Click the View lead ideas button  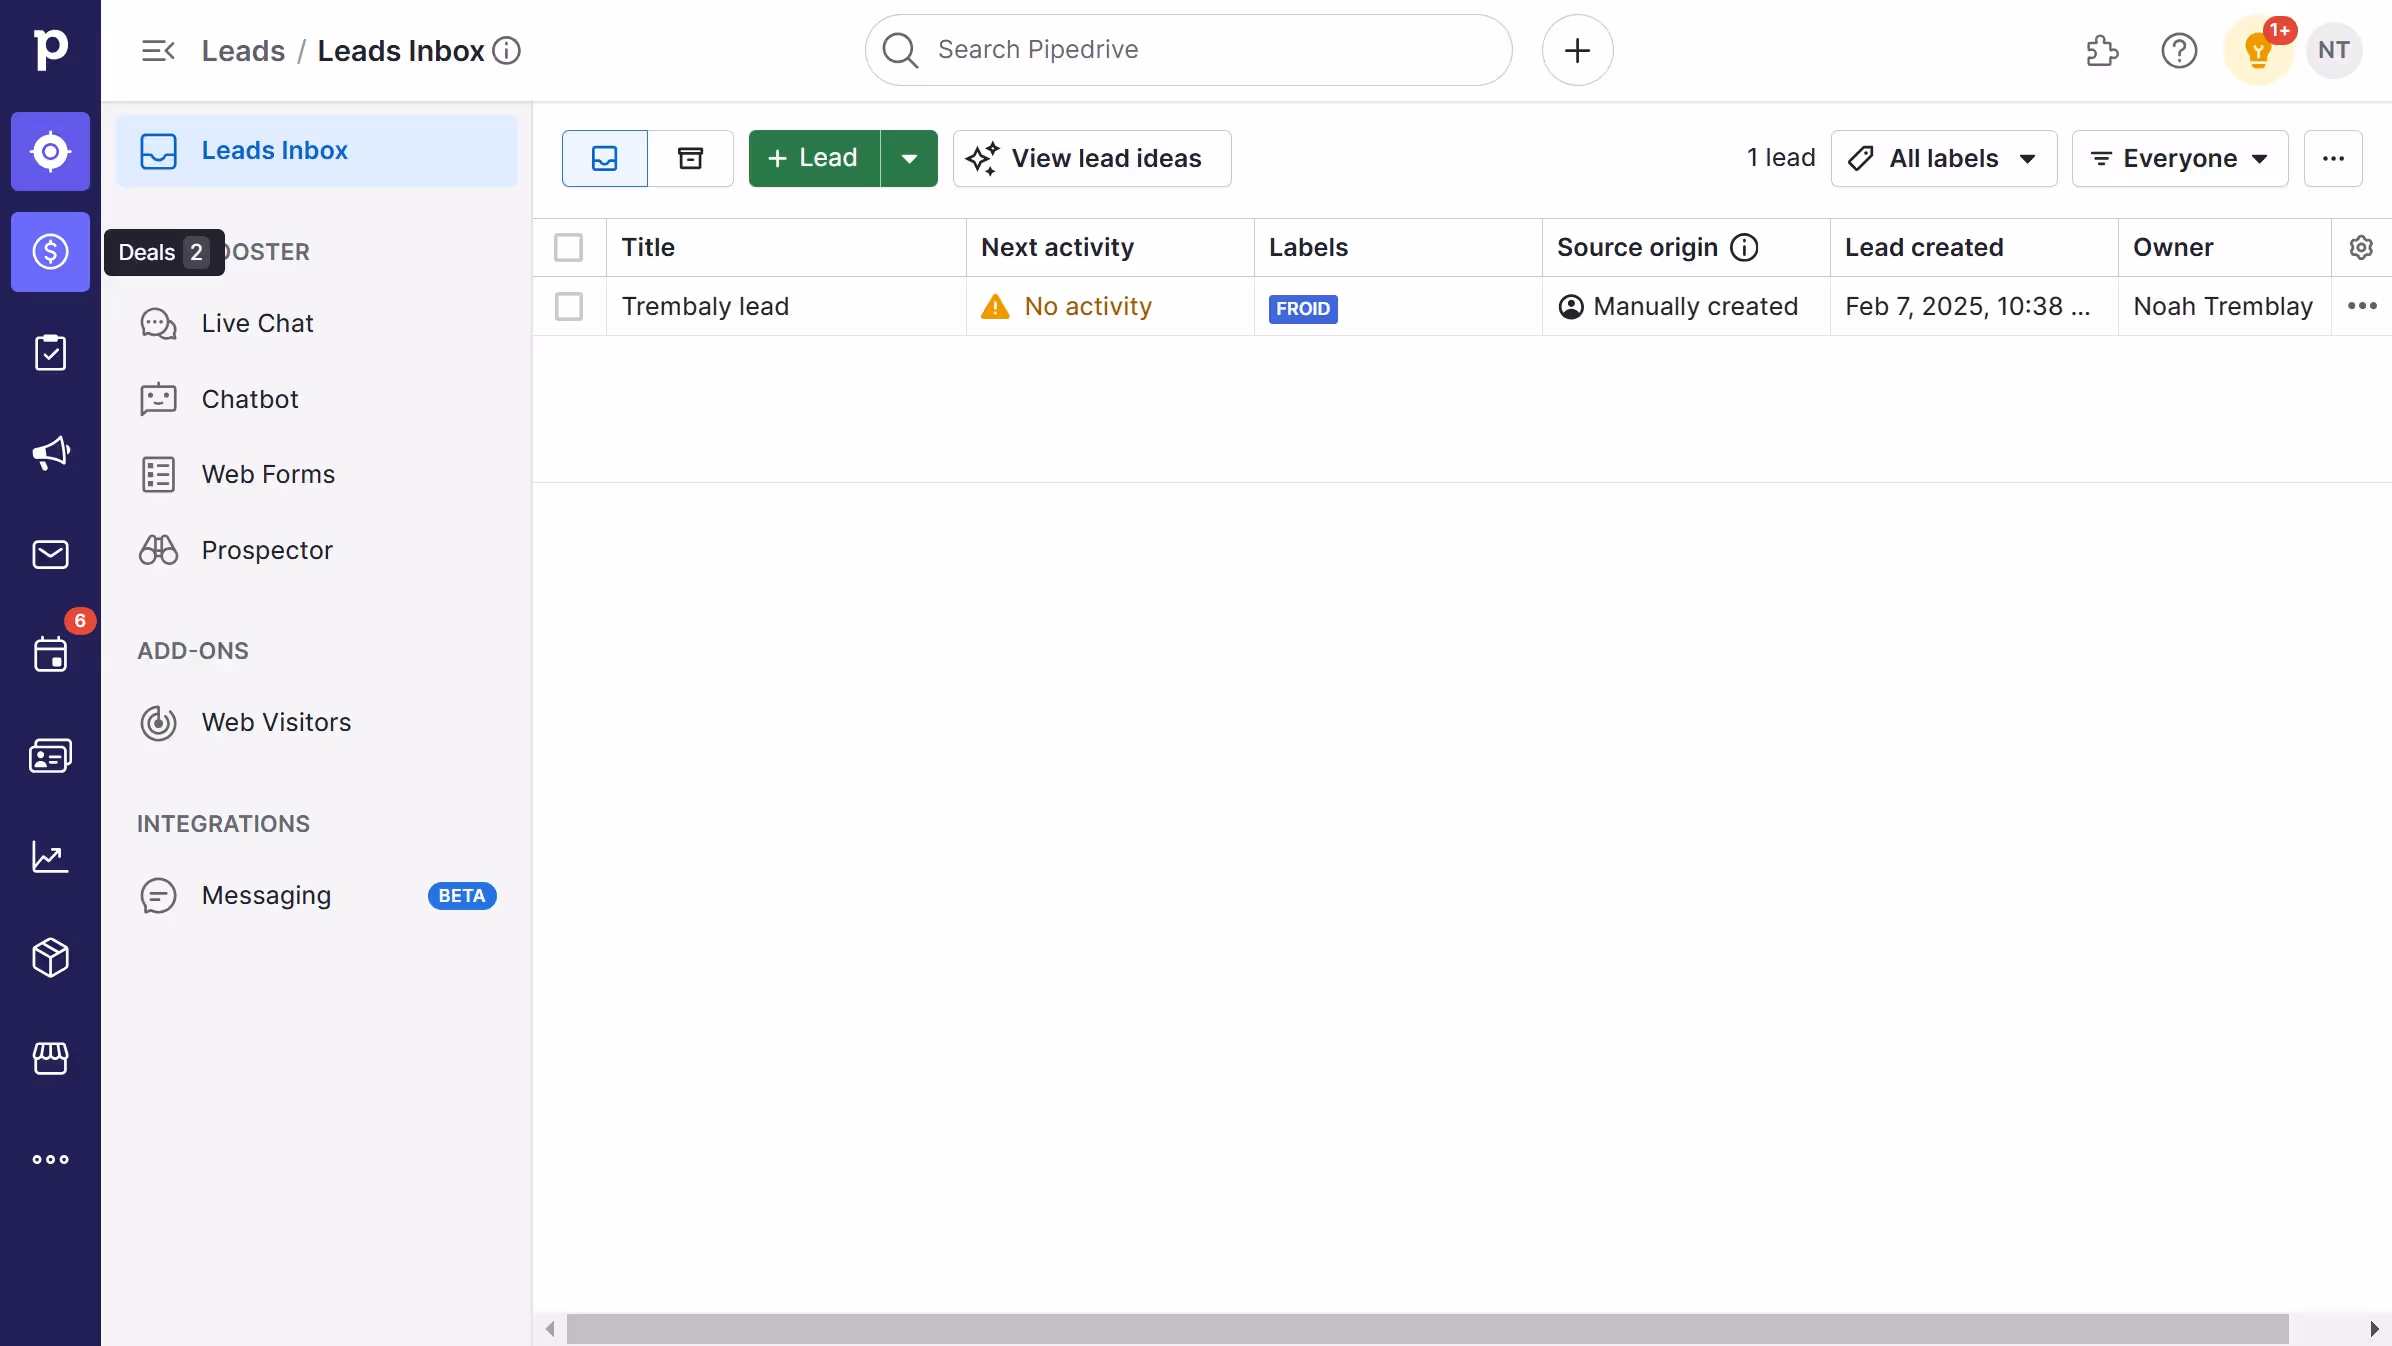1091,158
